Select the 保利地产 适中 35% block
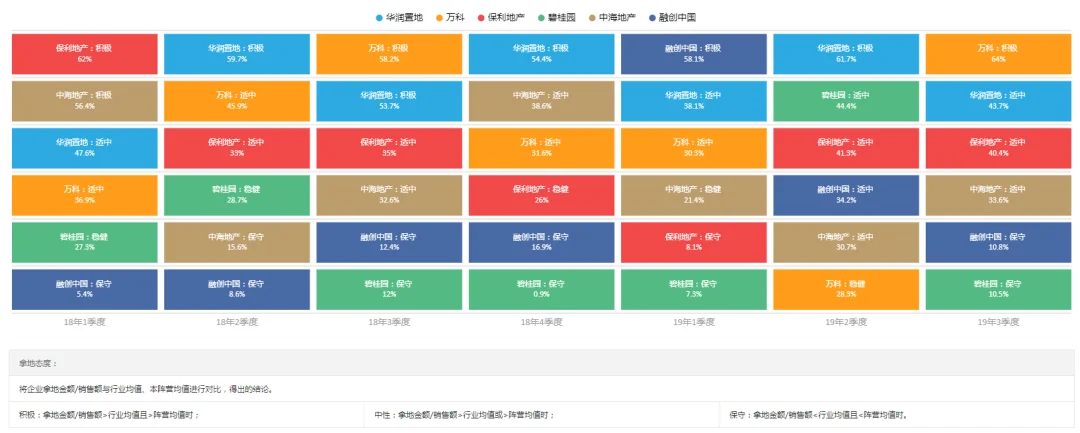The height and width of the screenshot is (433, 1080). pos(389,148)
